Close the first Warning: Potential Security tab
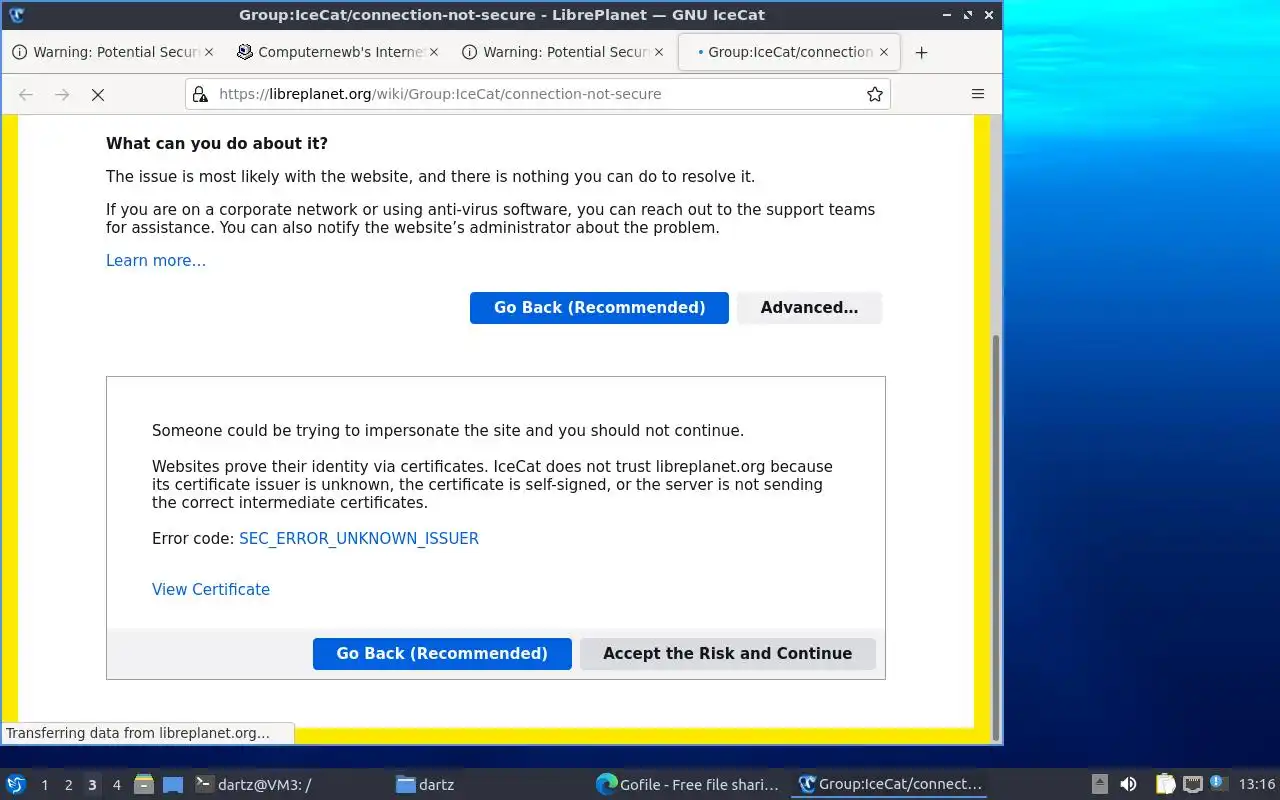The width and height of the screenshot is (1280, 800). (x=209, y=52)
